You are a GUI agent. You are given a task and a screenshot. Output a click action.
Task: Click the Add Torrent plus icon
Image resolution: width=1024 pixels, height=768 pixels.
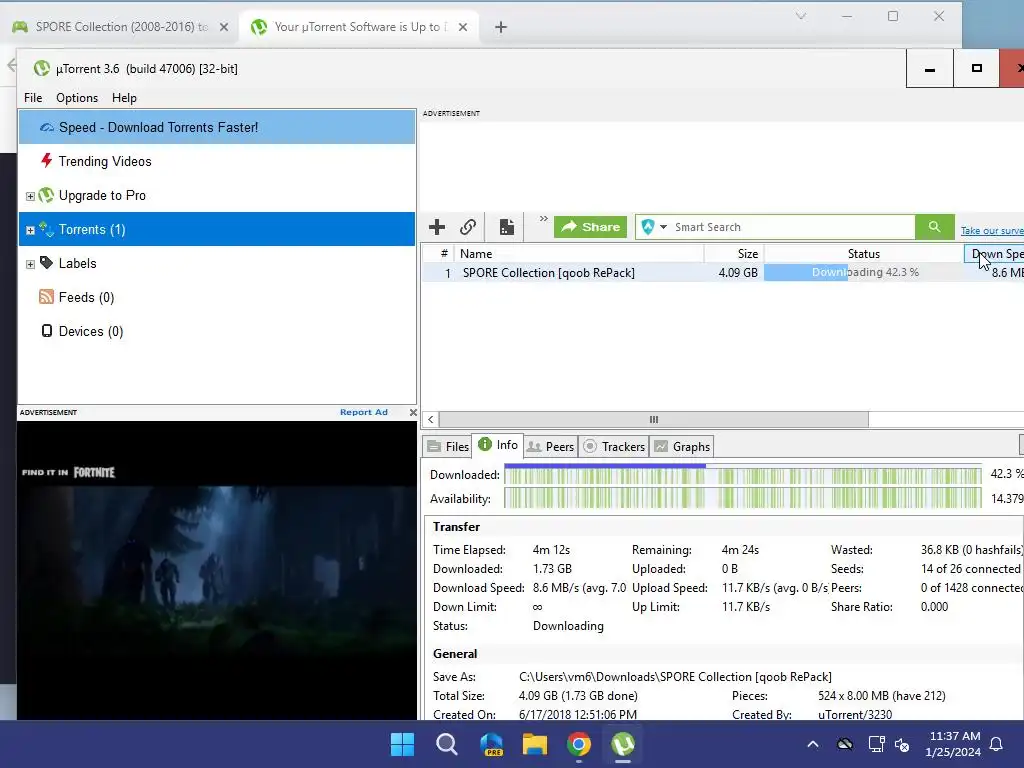coord(437,227)
